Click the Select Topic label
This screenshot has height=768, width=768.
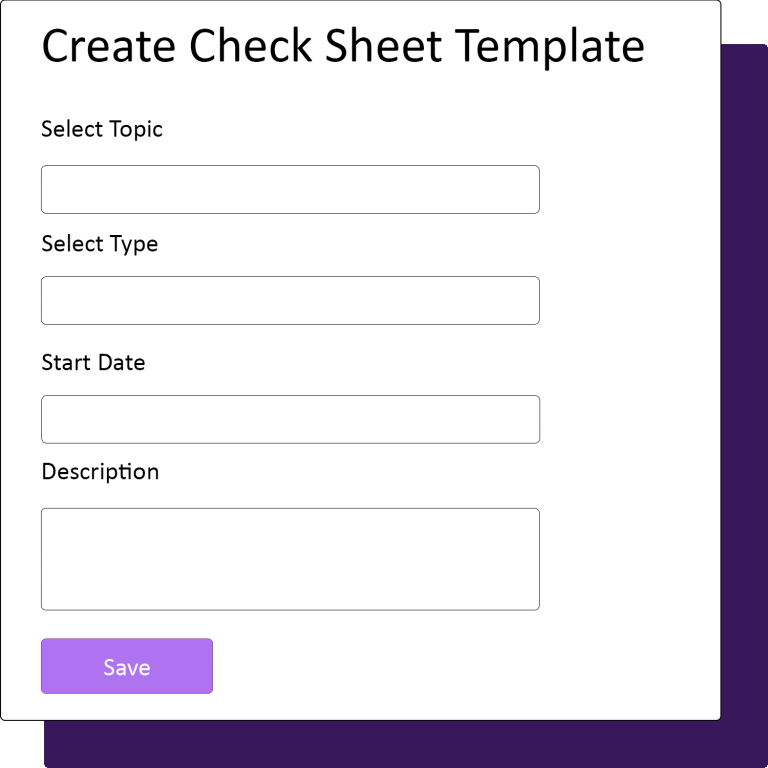[x=102, y=130]
